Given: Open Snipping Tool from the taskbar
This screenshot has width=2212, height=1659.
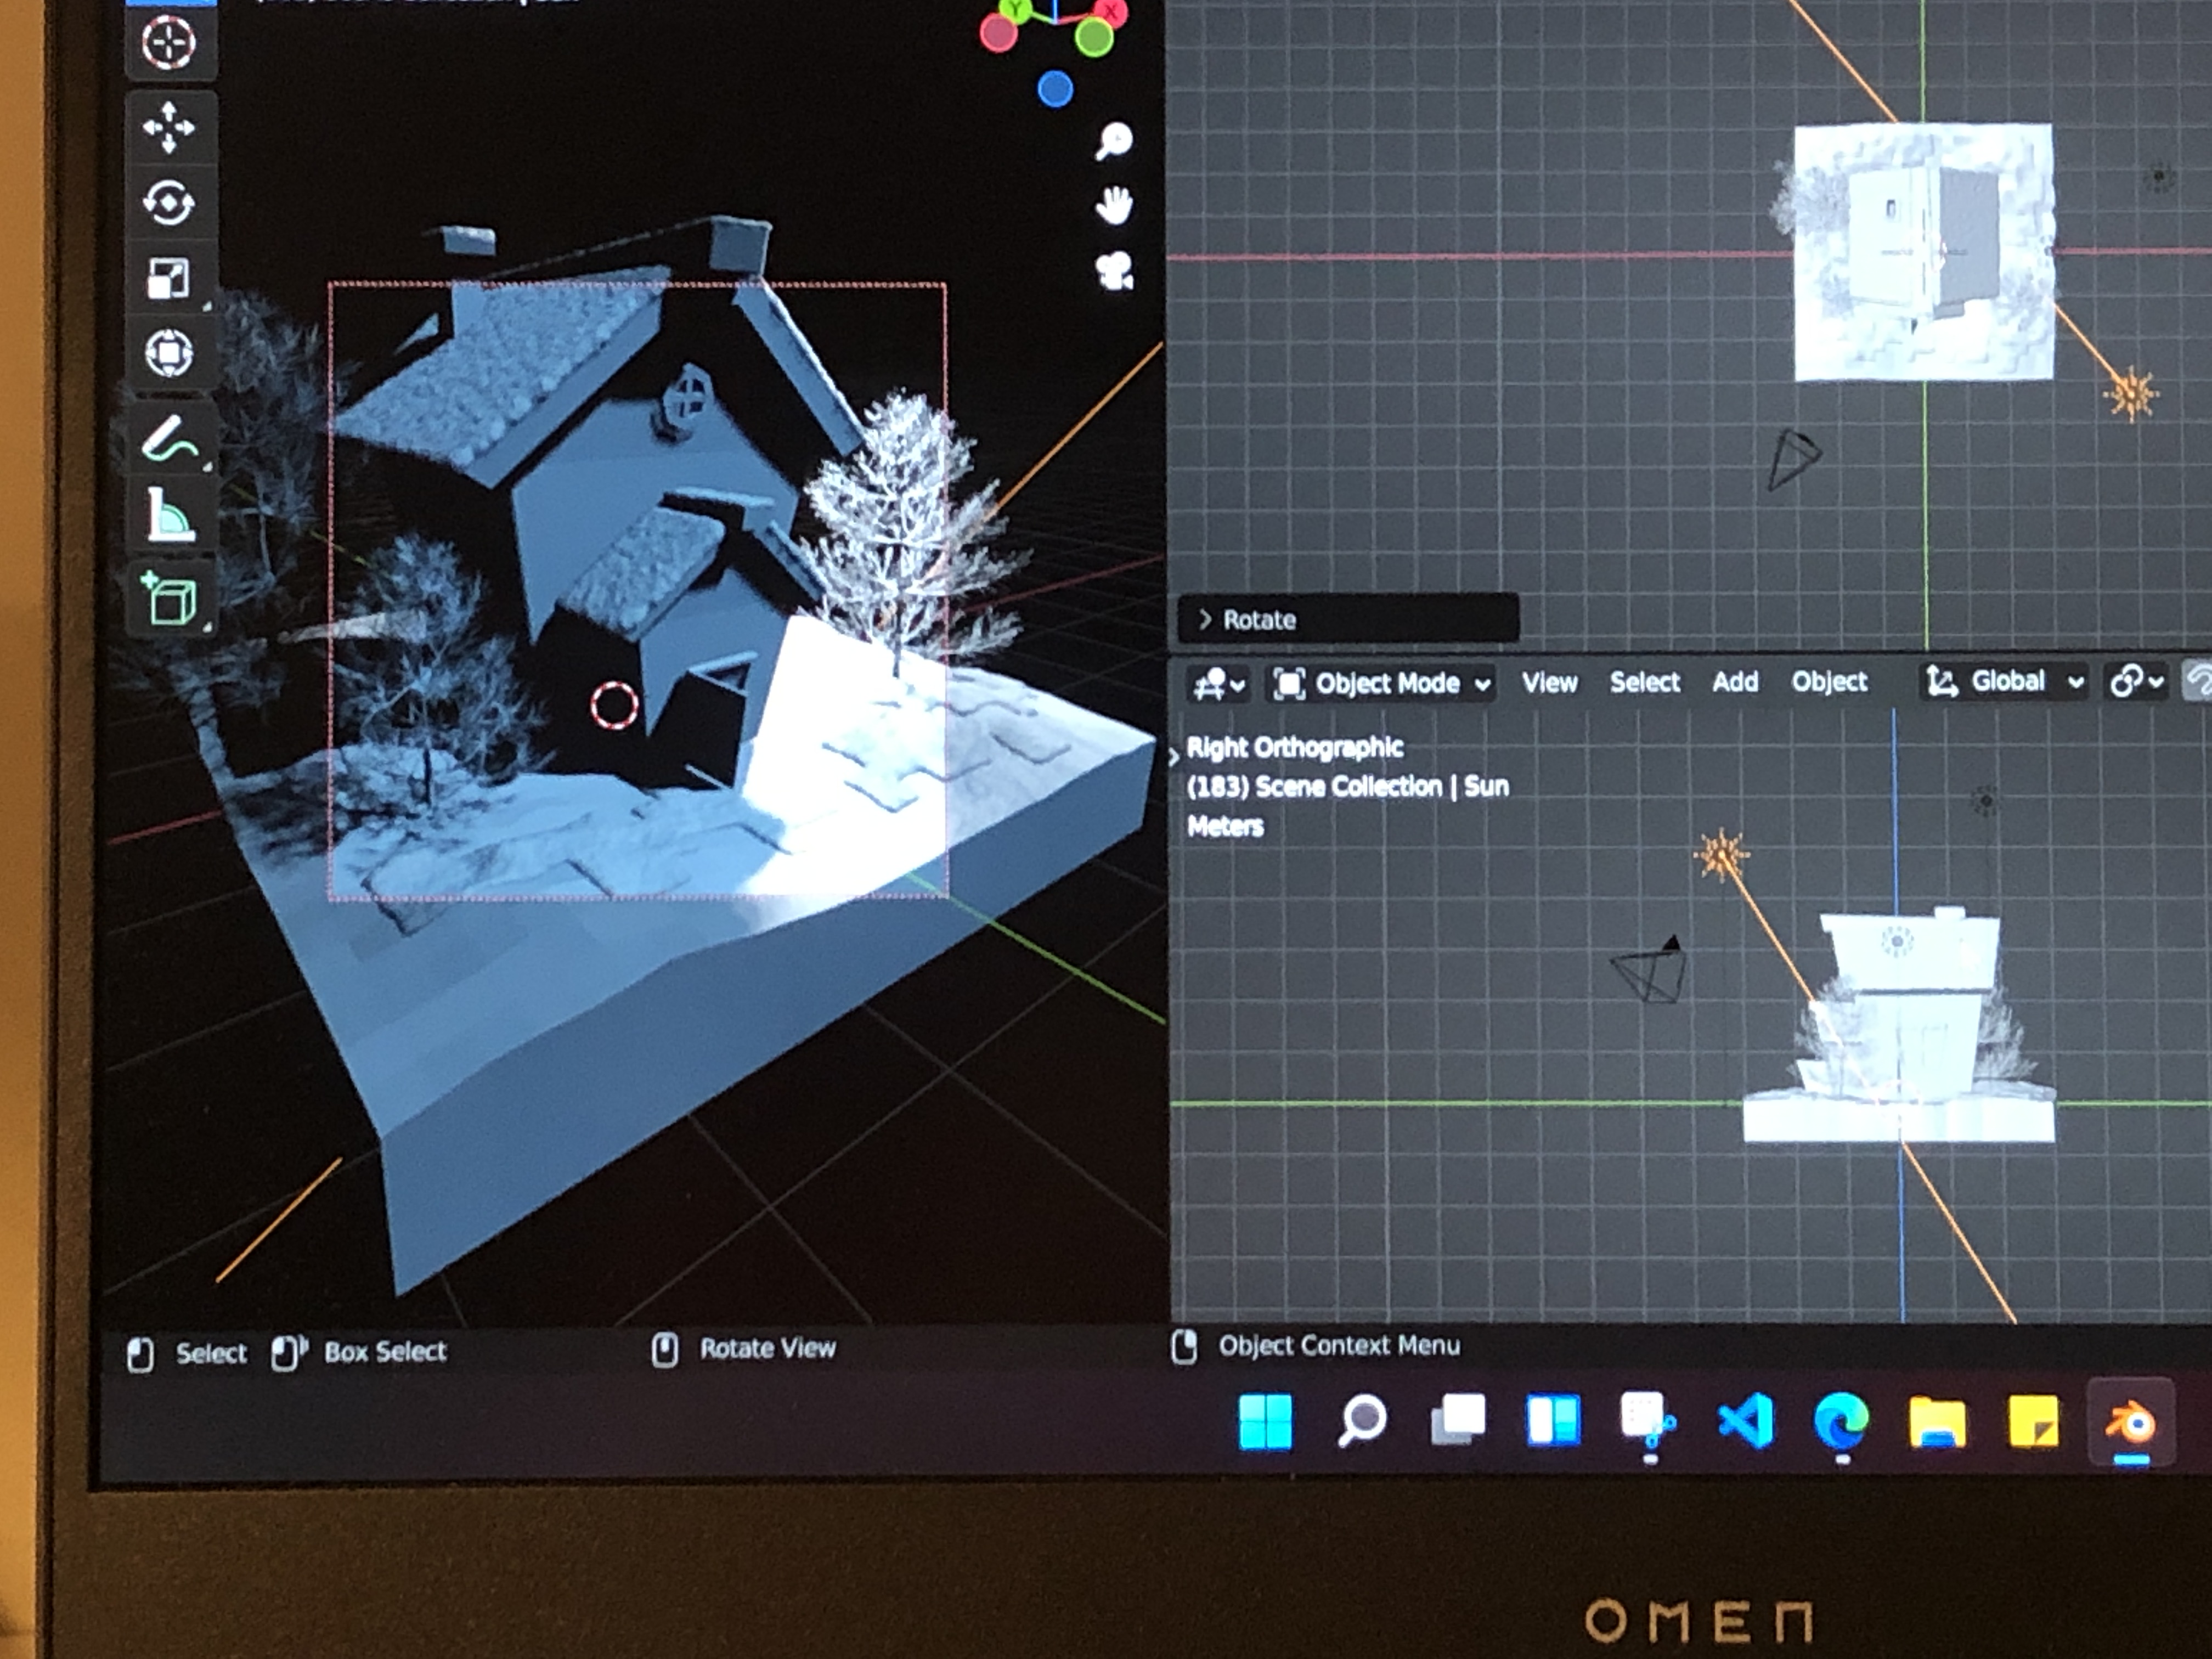Looking at the screenshot, I should tap(1648, 1421).
